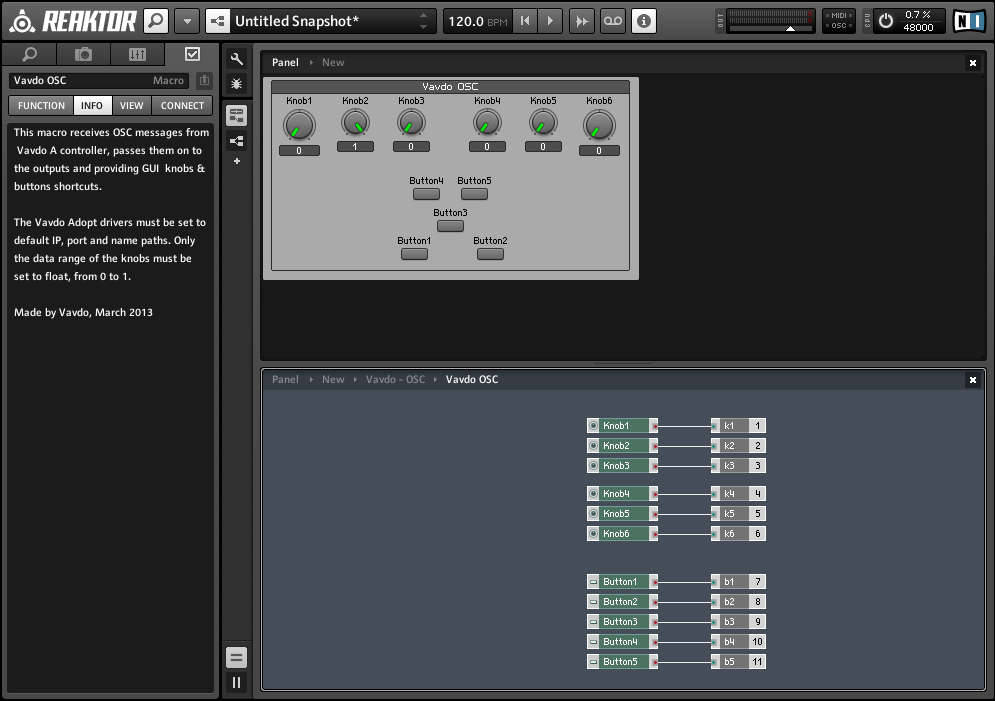Adjust the Knob4 dial
The image size is (995, 701).
pyautogui.click(x=487, y=122)
